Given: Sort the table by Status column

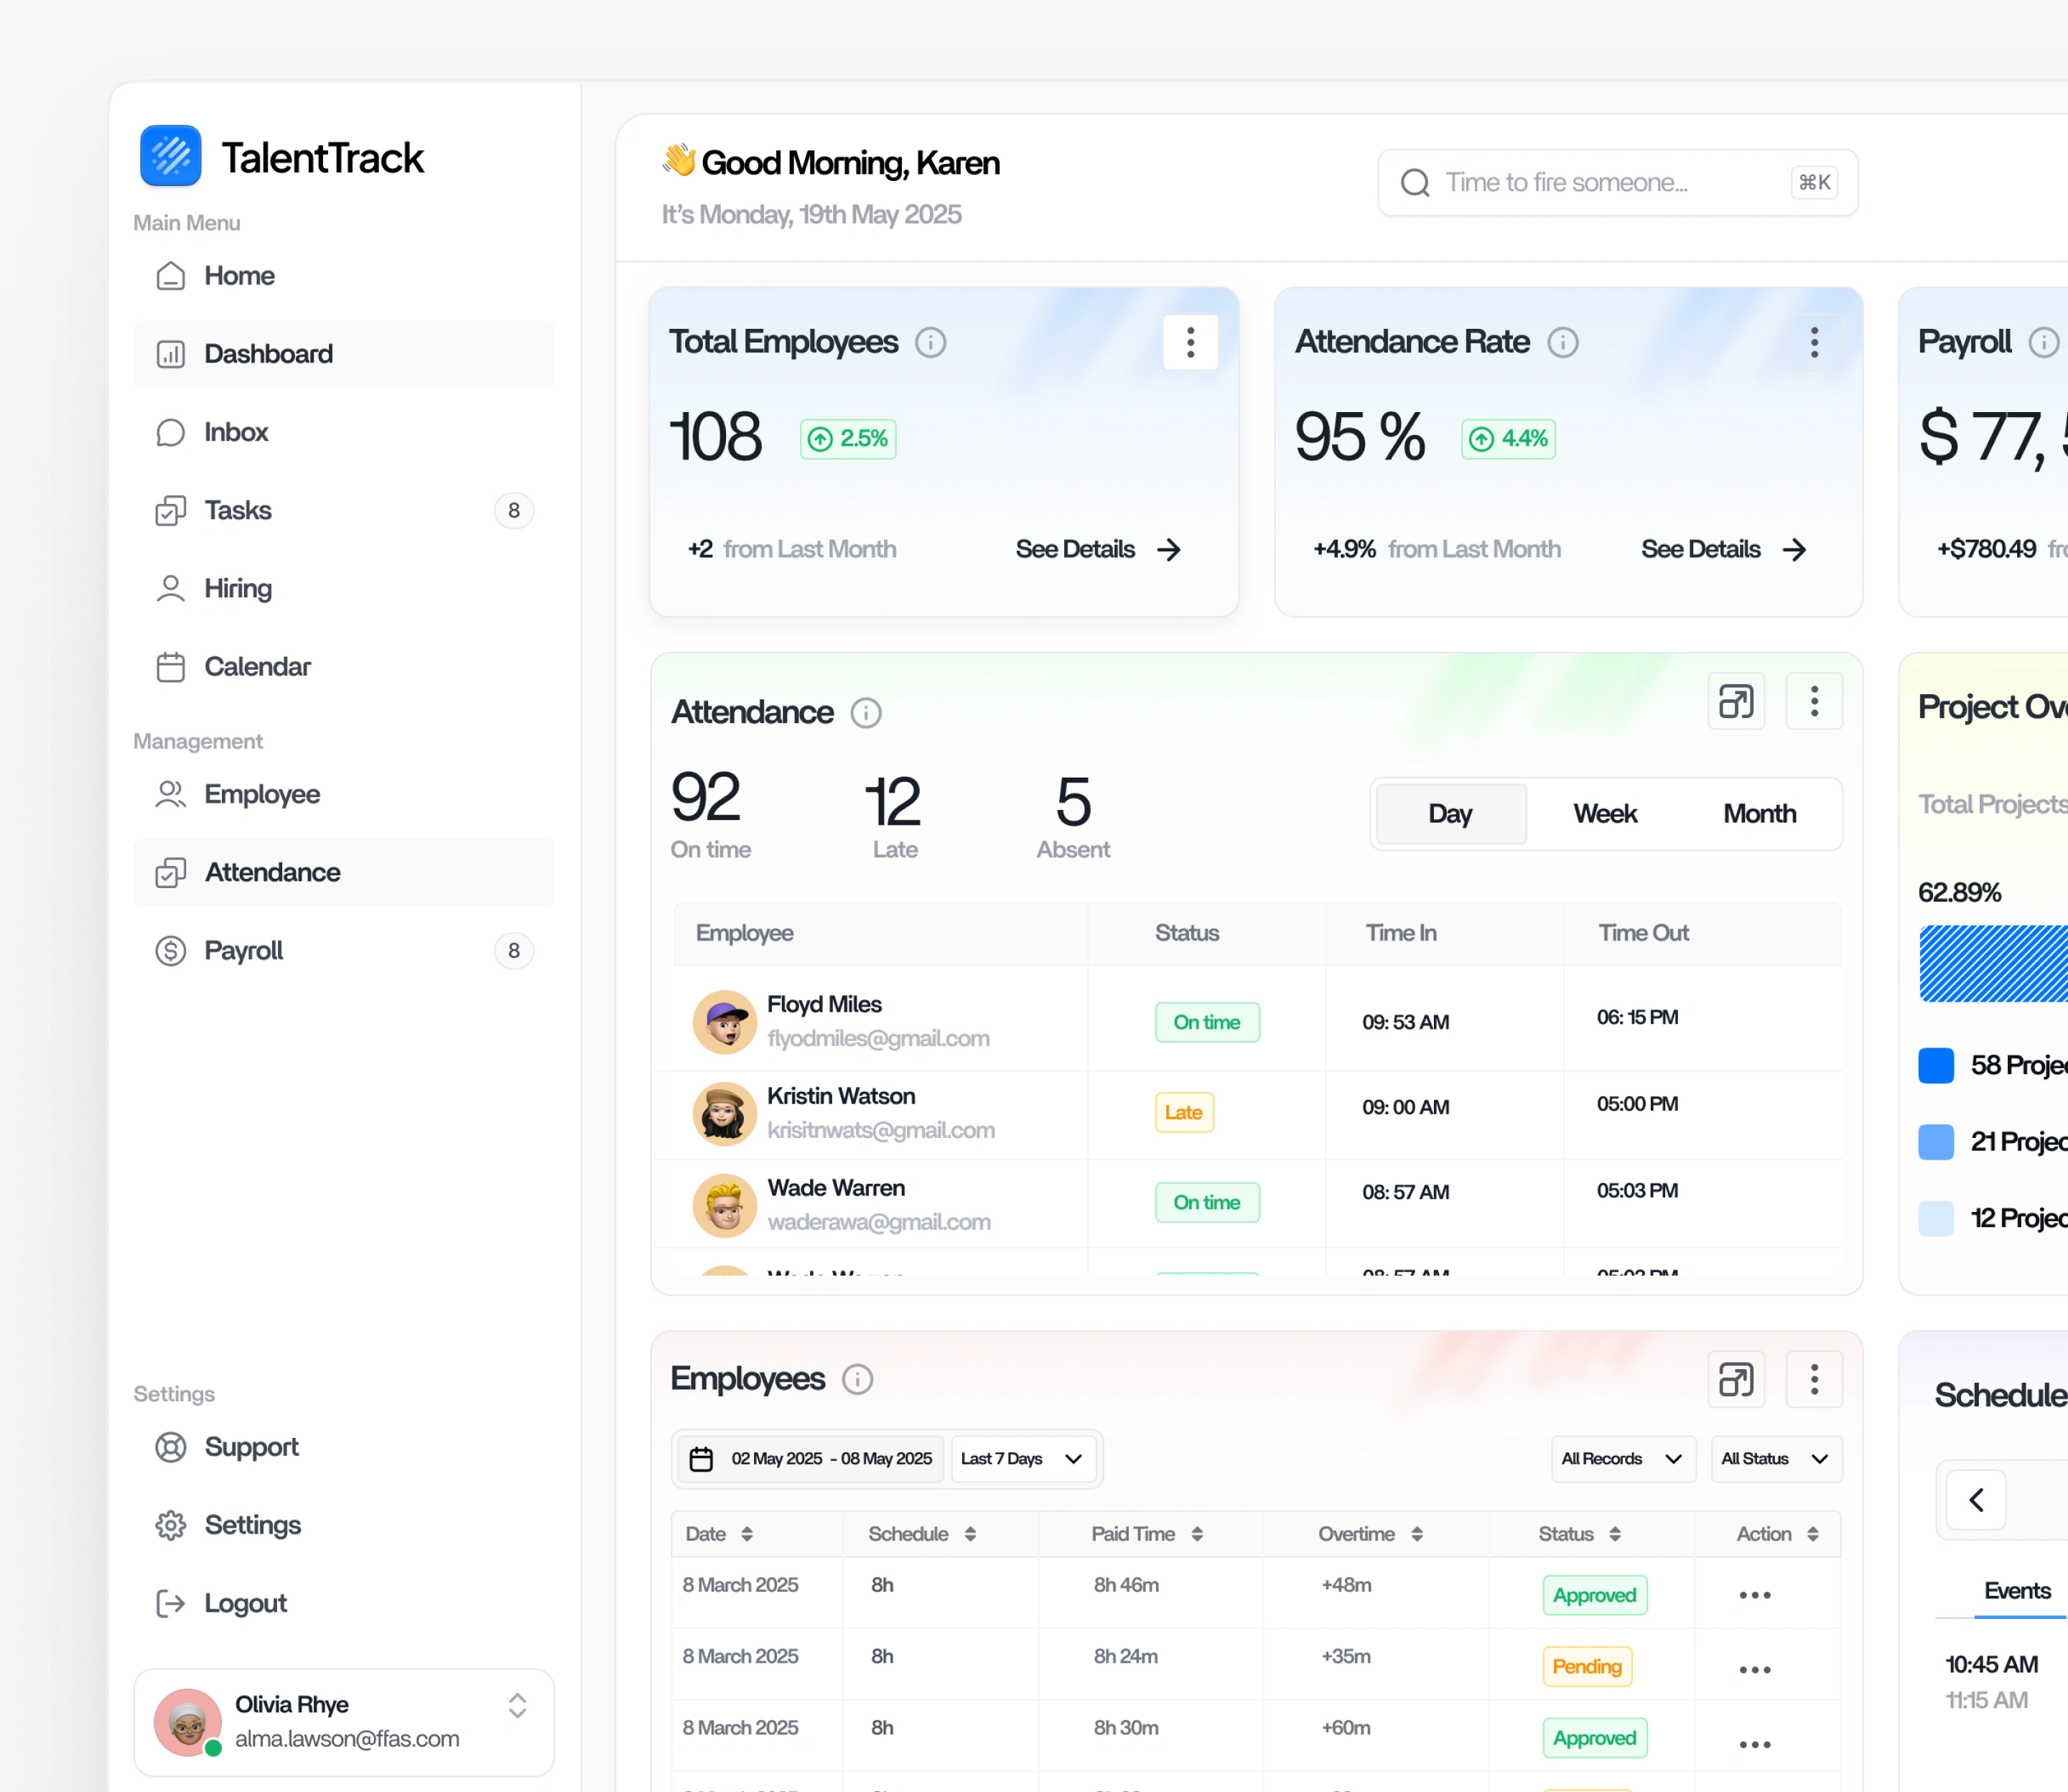Looking at the screenshot, I should pos(1615,1534).
